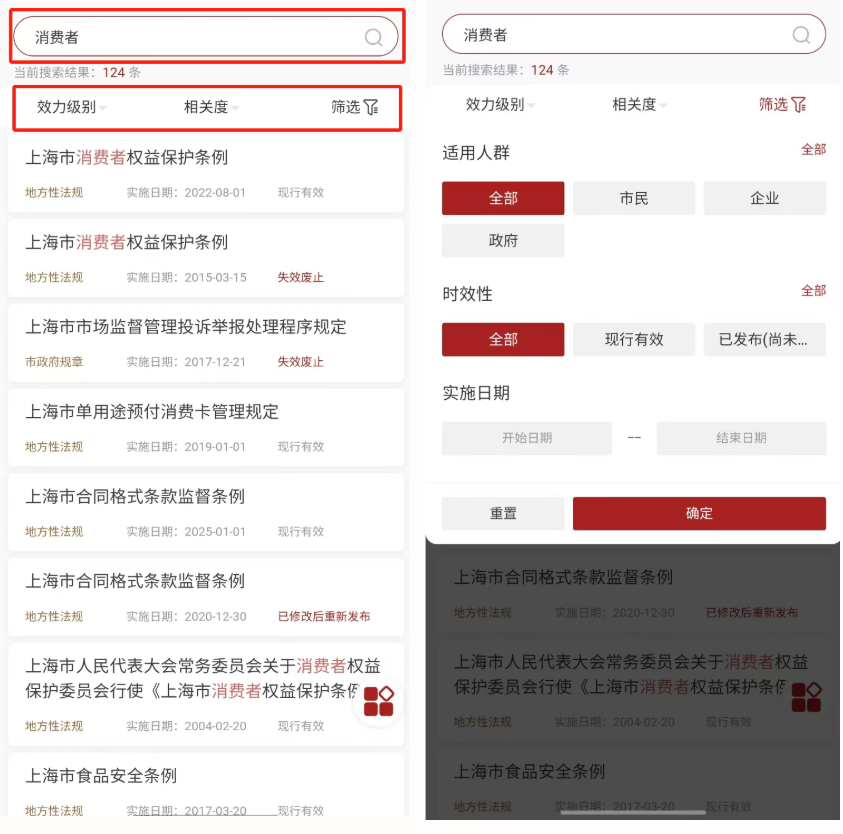
Task: Click the red 确定 confirm button
Action: [x=699, y=514]
